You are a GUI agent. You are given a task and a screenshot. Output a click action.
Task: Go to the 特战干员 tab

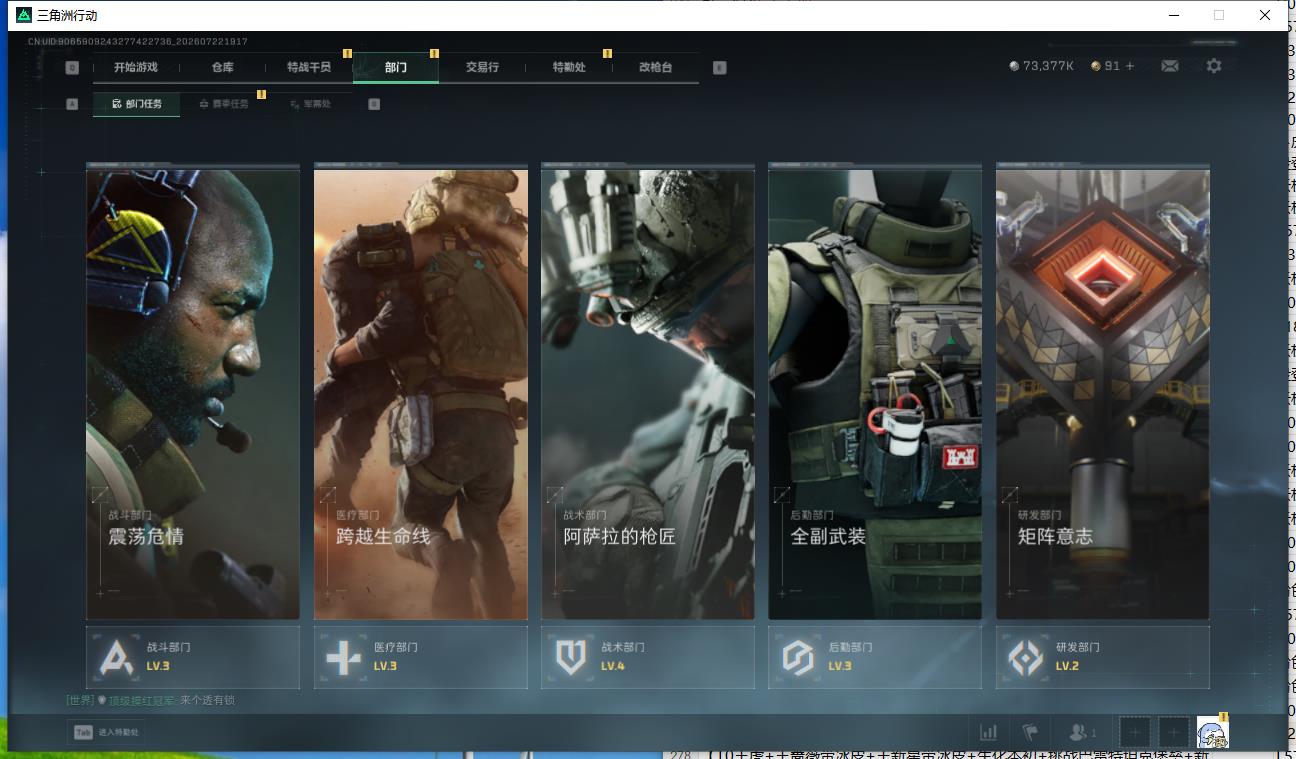click(x=309, y=67)
